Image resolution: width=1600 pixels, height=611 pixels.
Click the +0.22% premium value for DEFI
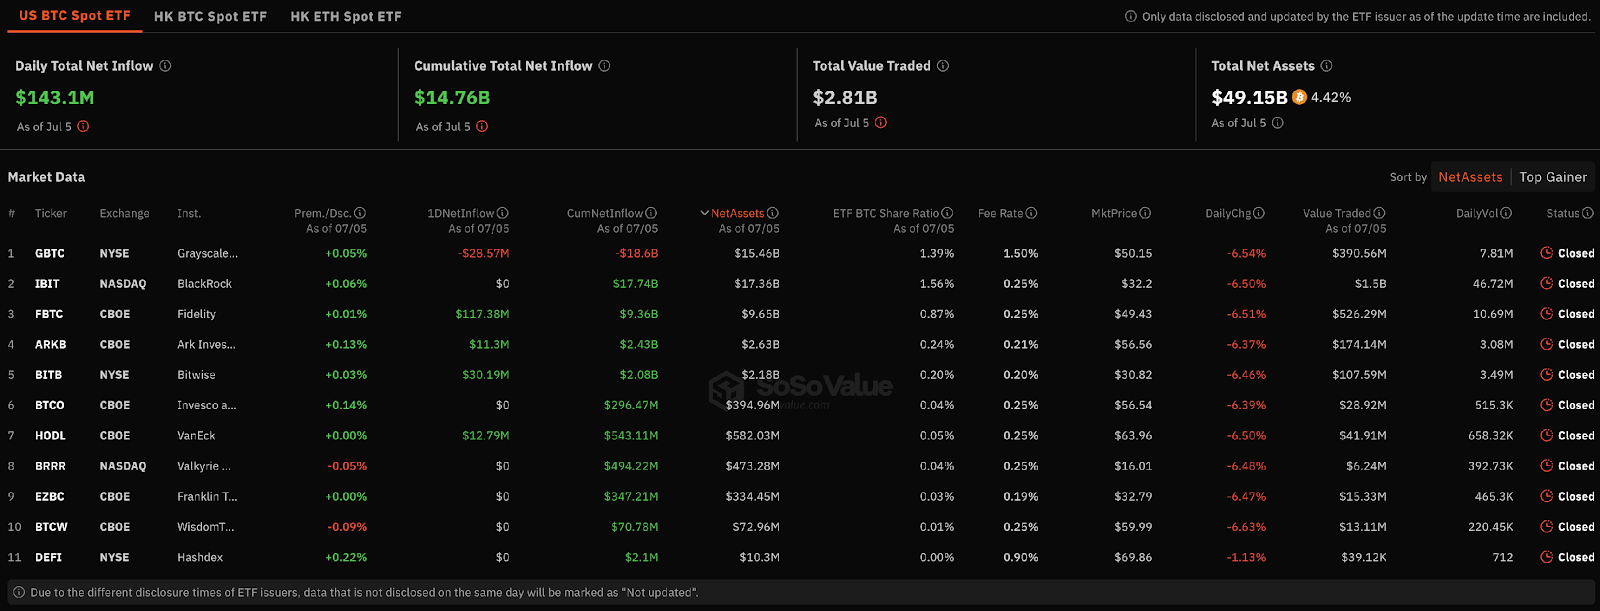point(346,557)
